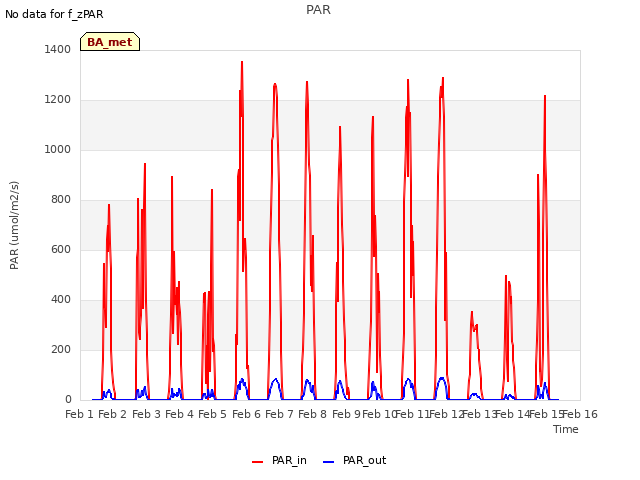
Task: Click the y-axis tick 1400
Action: click(x=58, y=49)
